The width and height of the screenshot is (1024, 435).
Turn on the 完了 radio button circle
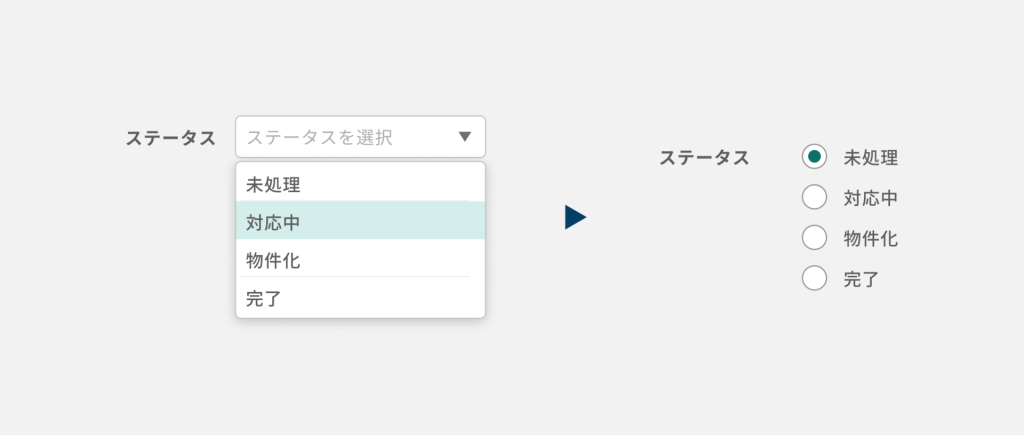pos(815,278)
